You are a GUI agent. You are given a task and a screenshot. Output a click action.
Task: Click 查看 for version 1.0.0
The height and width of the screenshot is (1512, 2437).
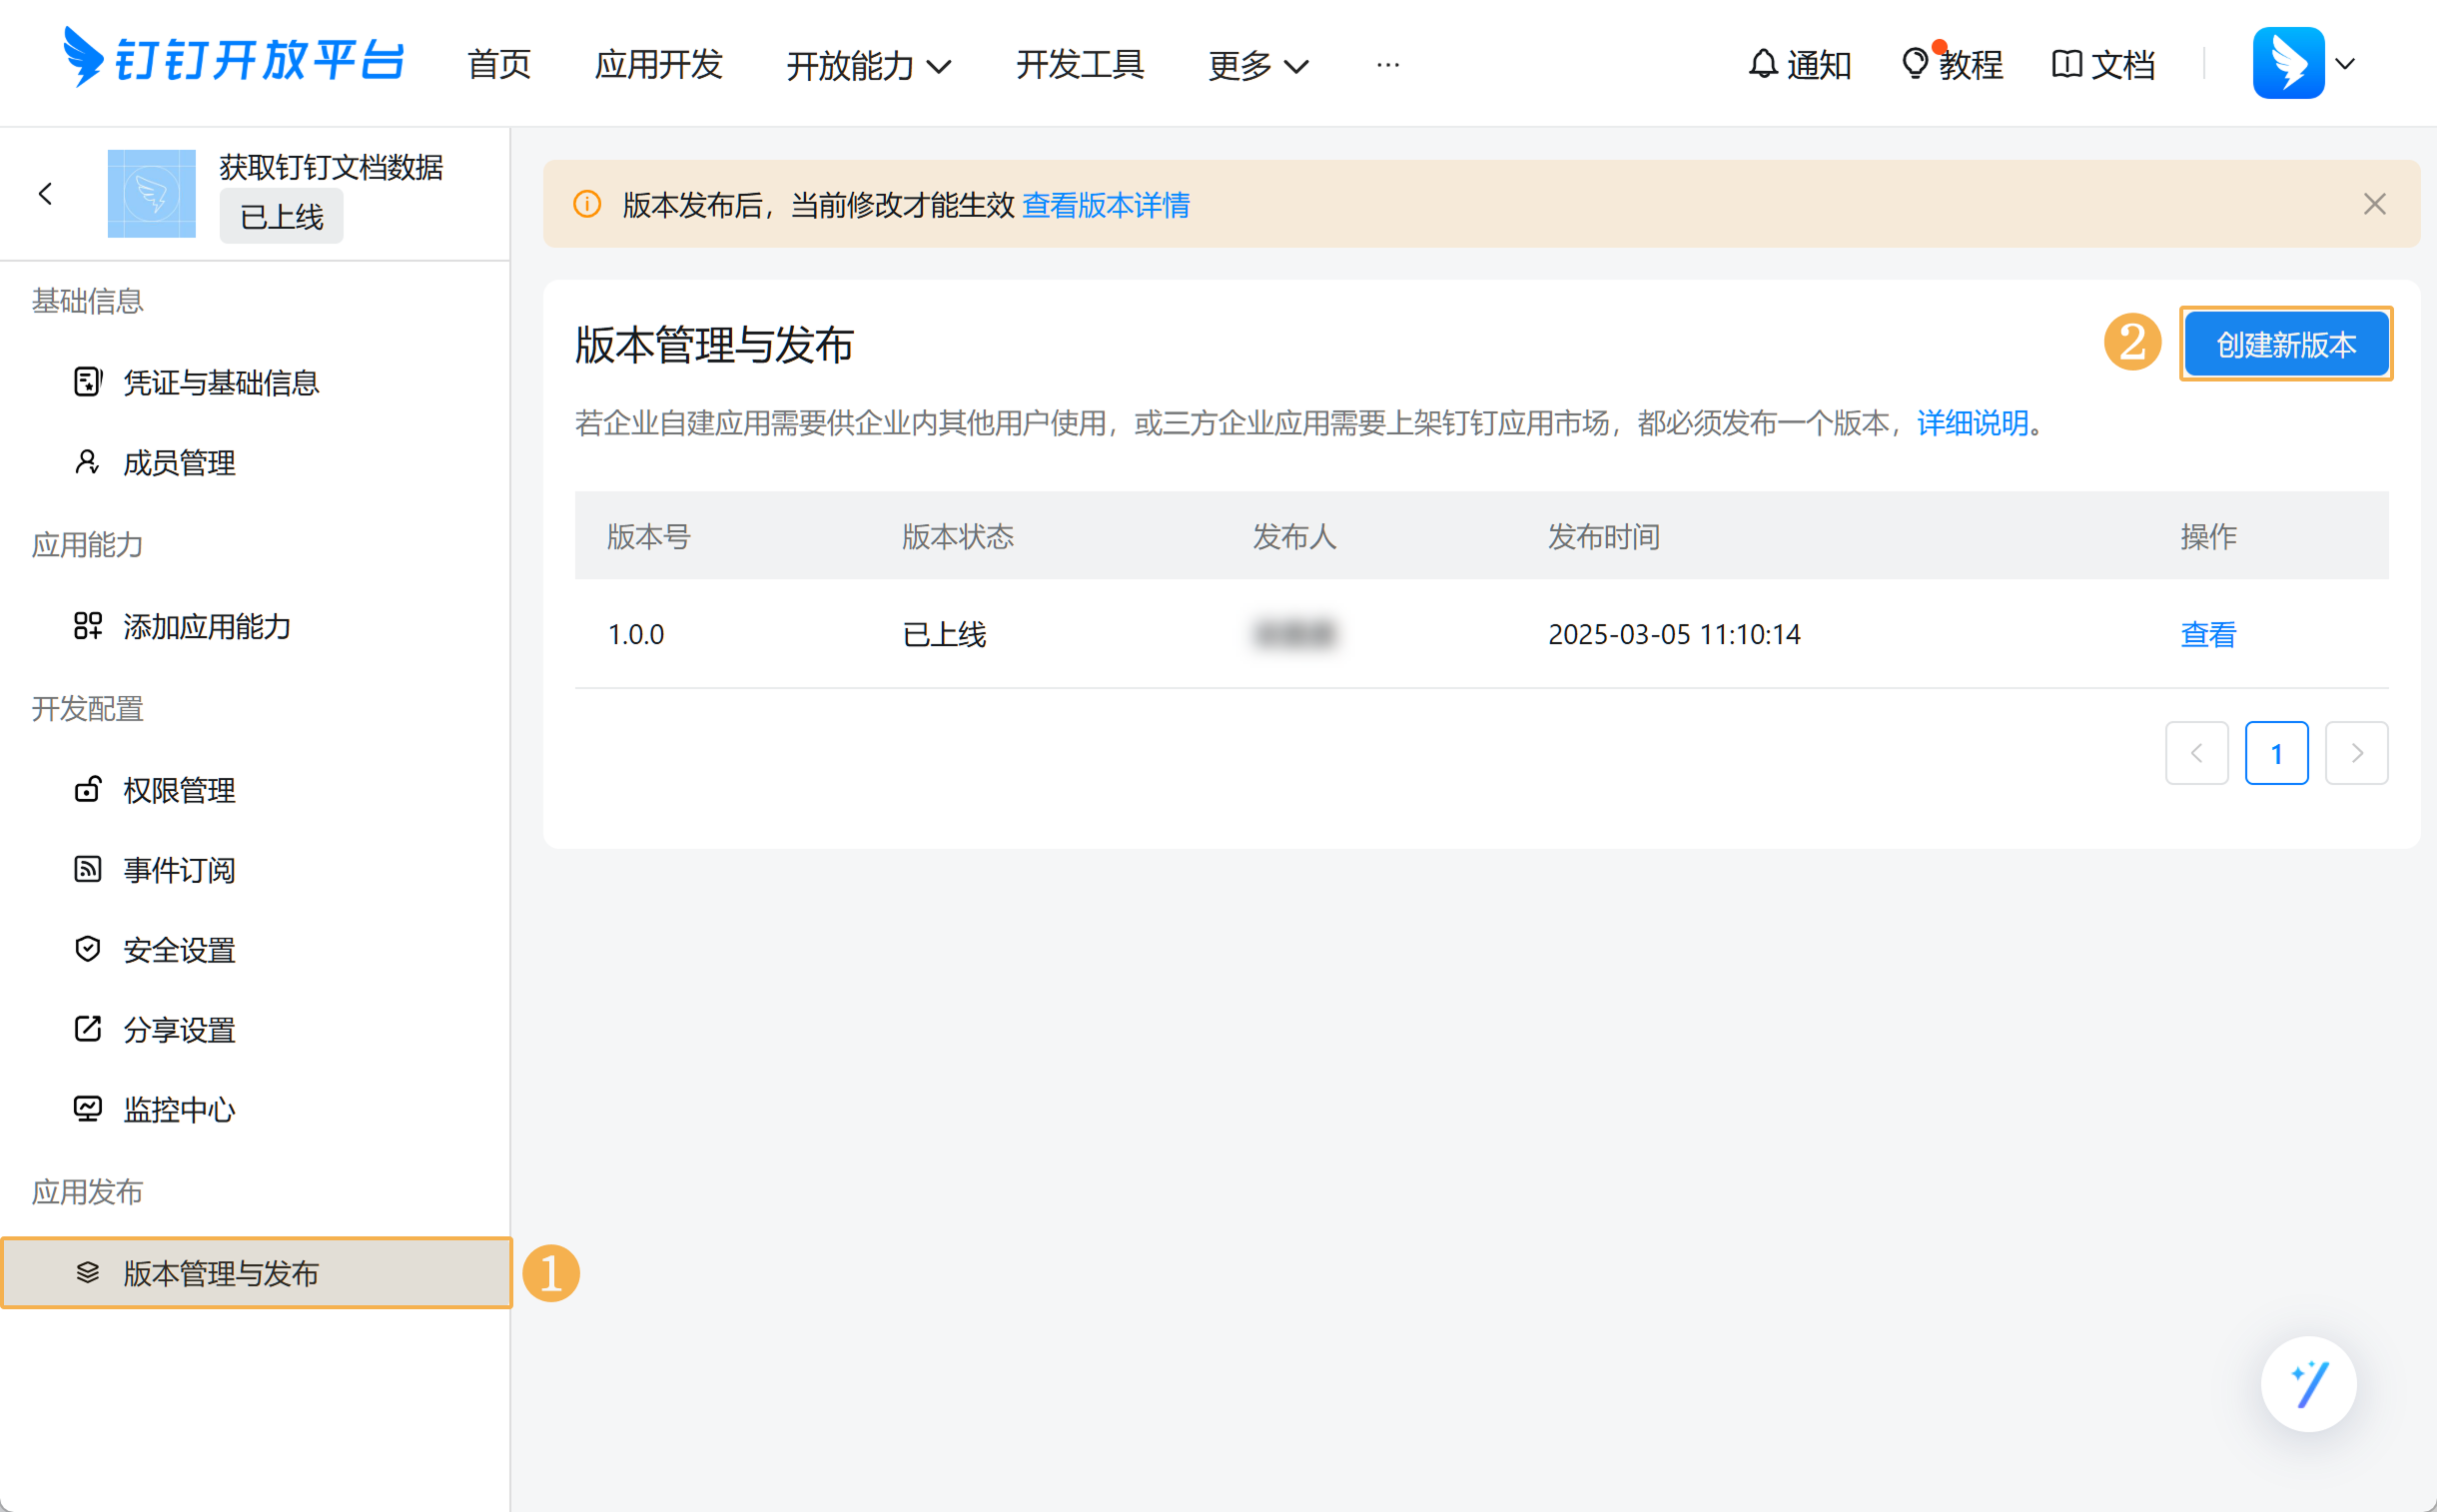click(x=2207, y=634)
